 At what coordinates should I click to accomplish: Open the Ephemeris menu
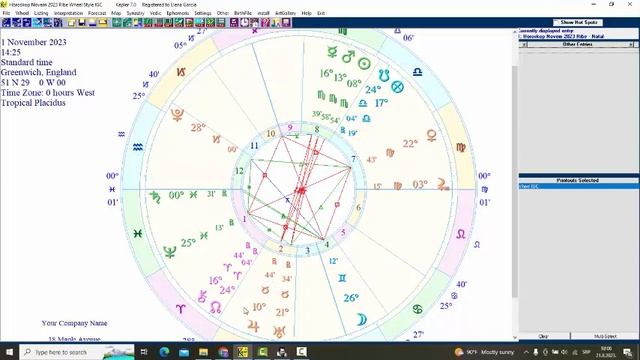click(178, 13)
